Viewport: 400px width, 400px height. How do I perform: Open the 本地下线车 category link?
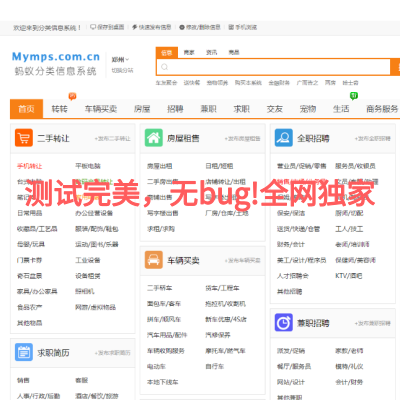pos(163,382)
